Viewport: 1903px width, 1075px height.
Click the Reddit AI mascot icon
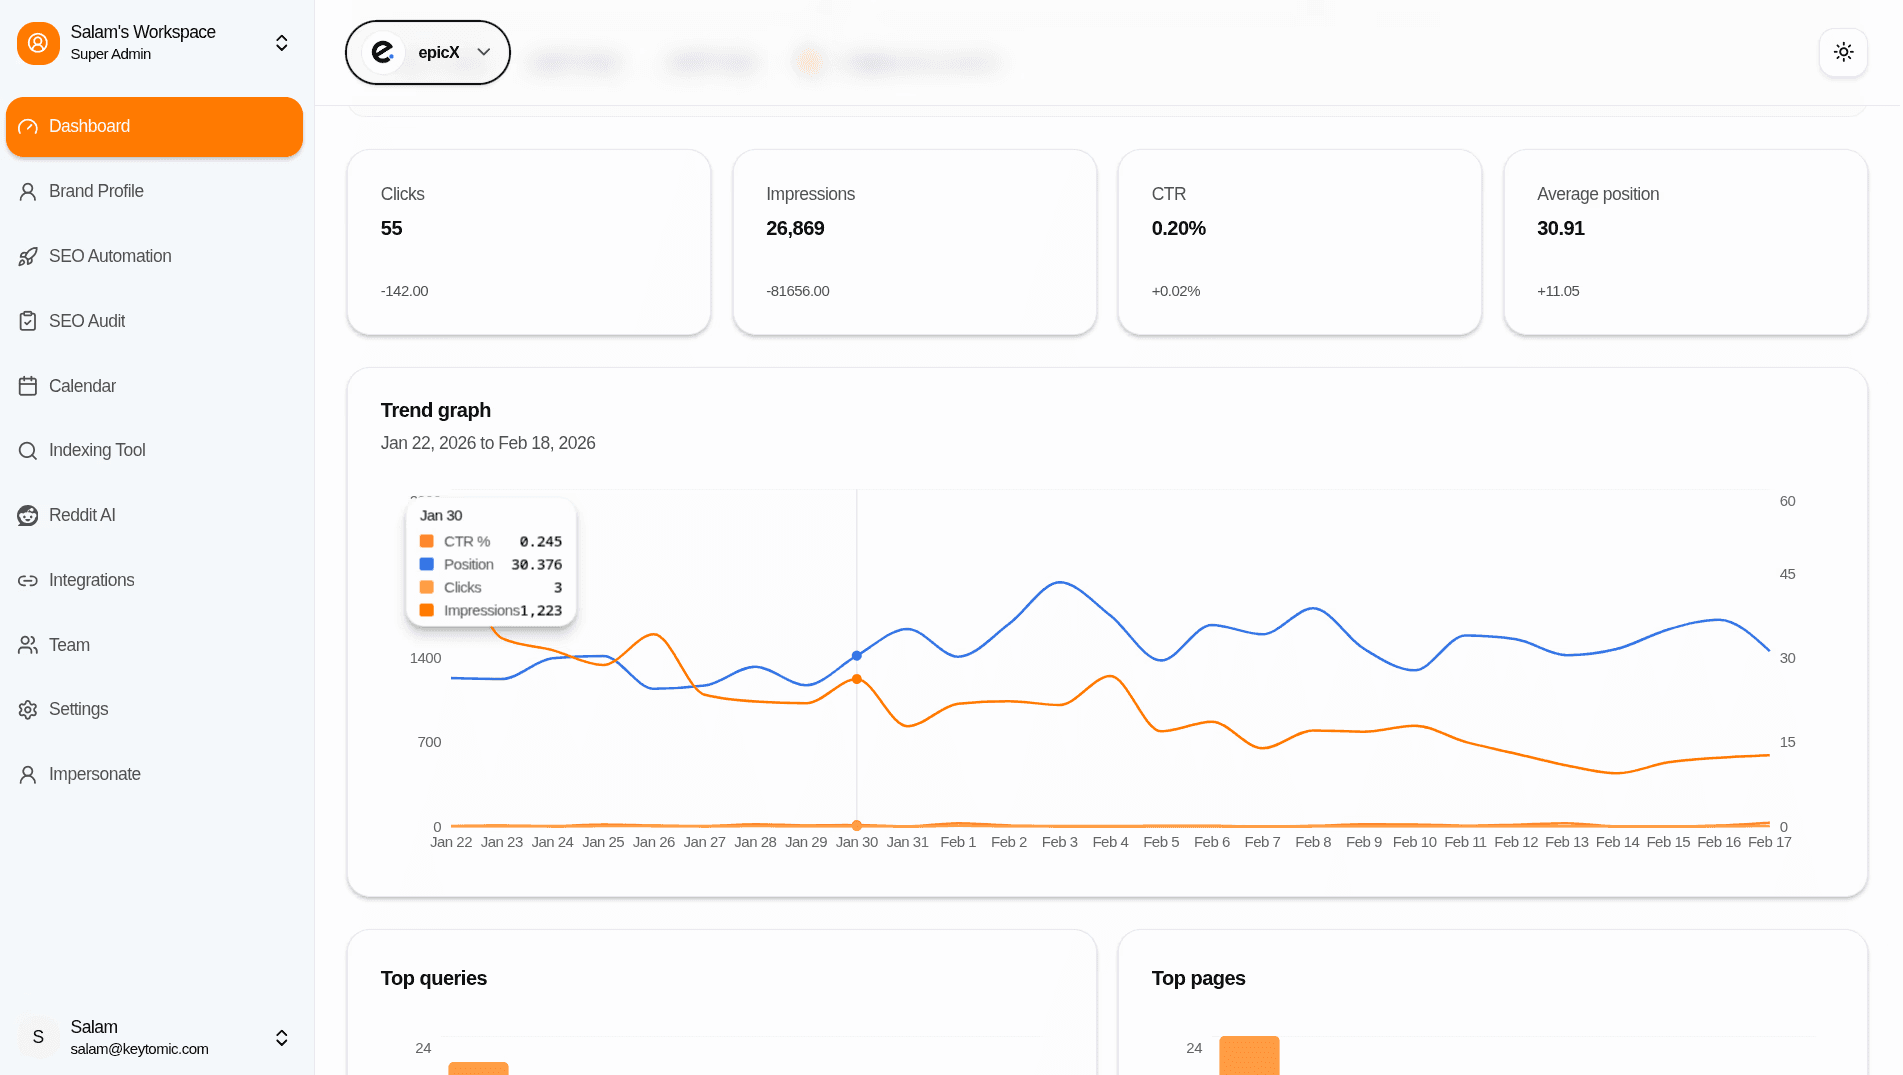[x=28, y=515]
